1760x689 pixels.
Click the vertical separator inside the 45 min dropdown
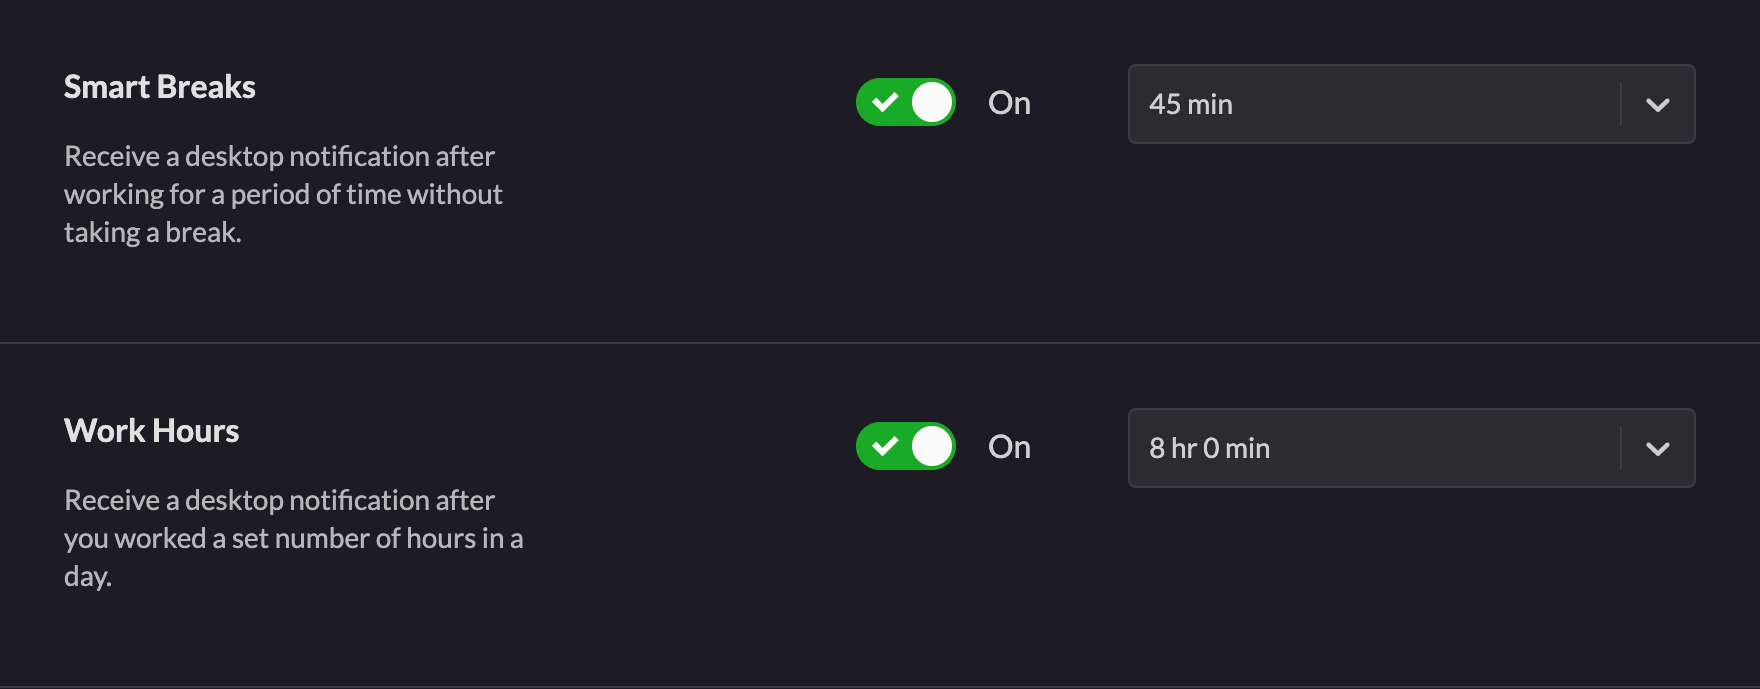(1621, 104)
